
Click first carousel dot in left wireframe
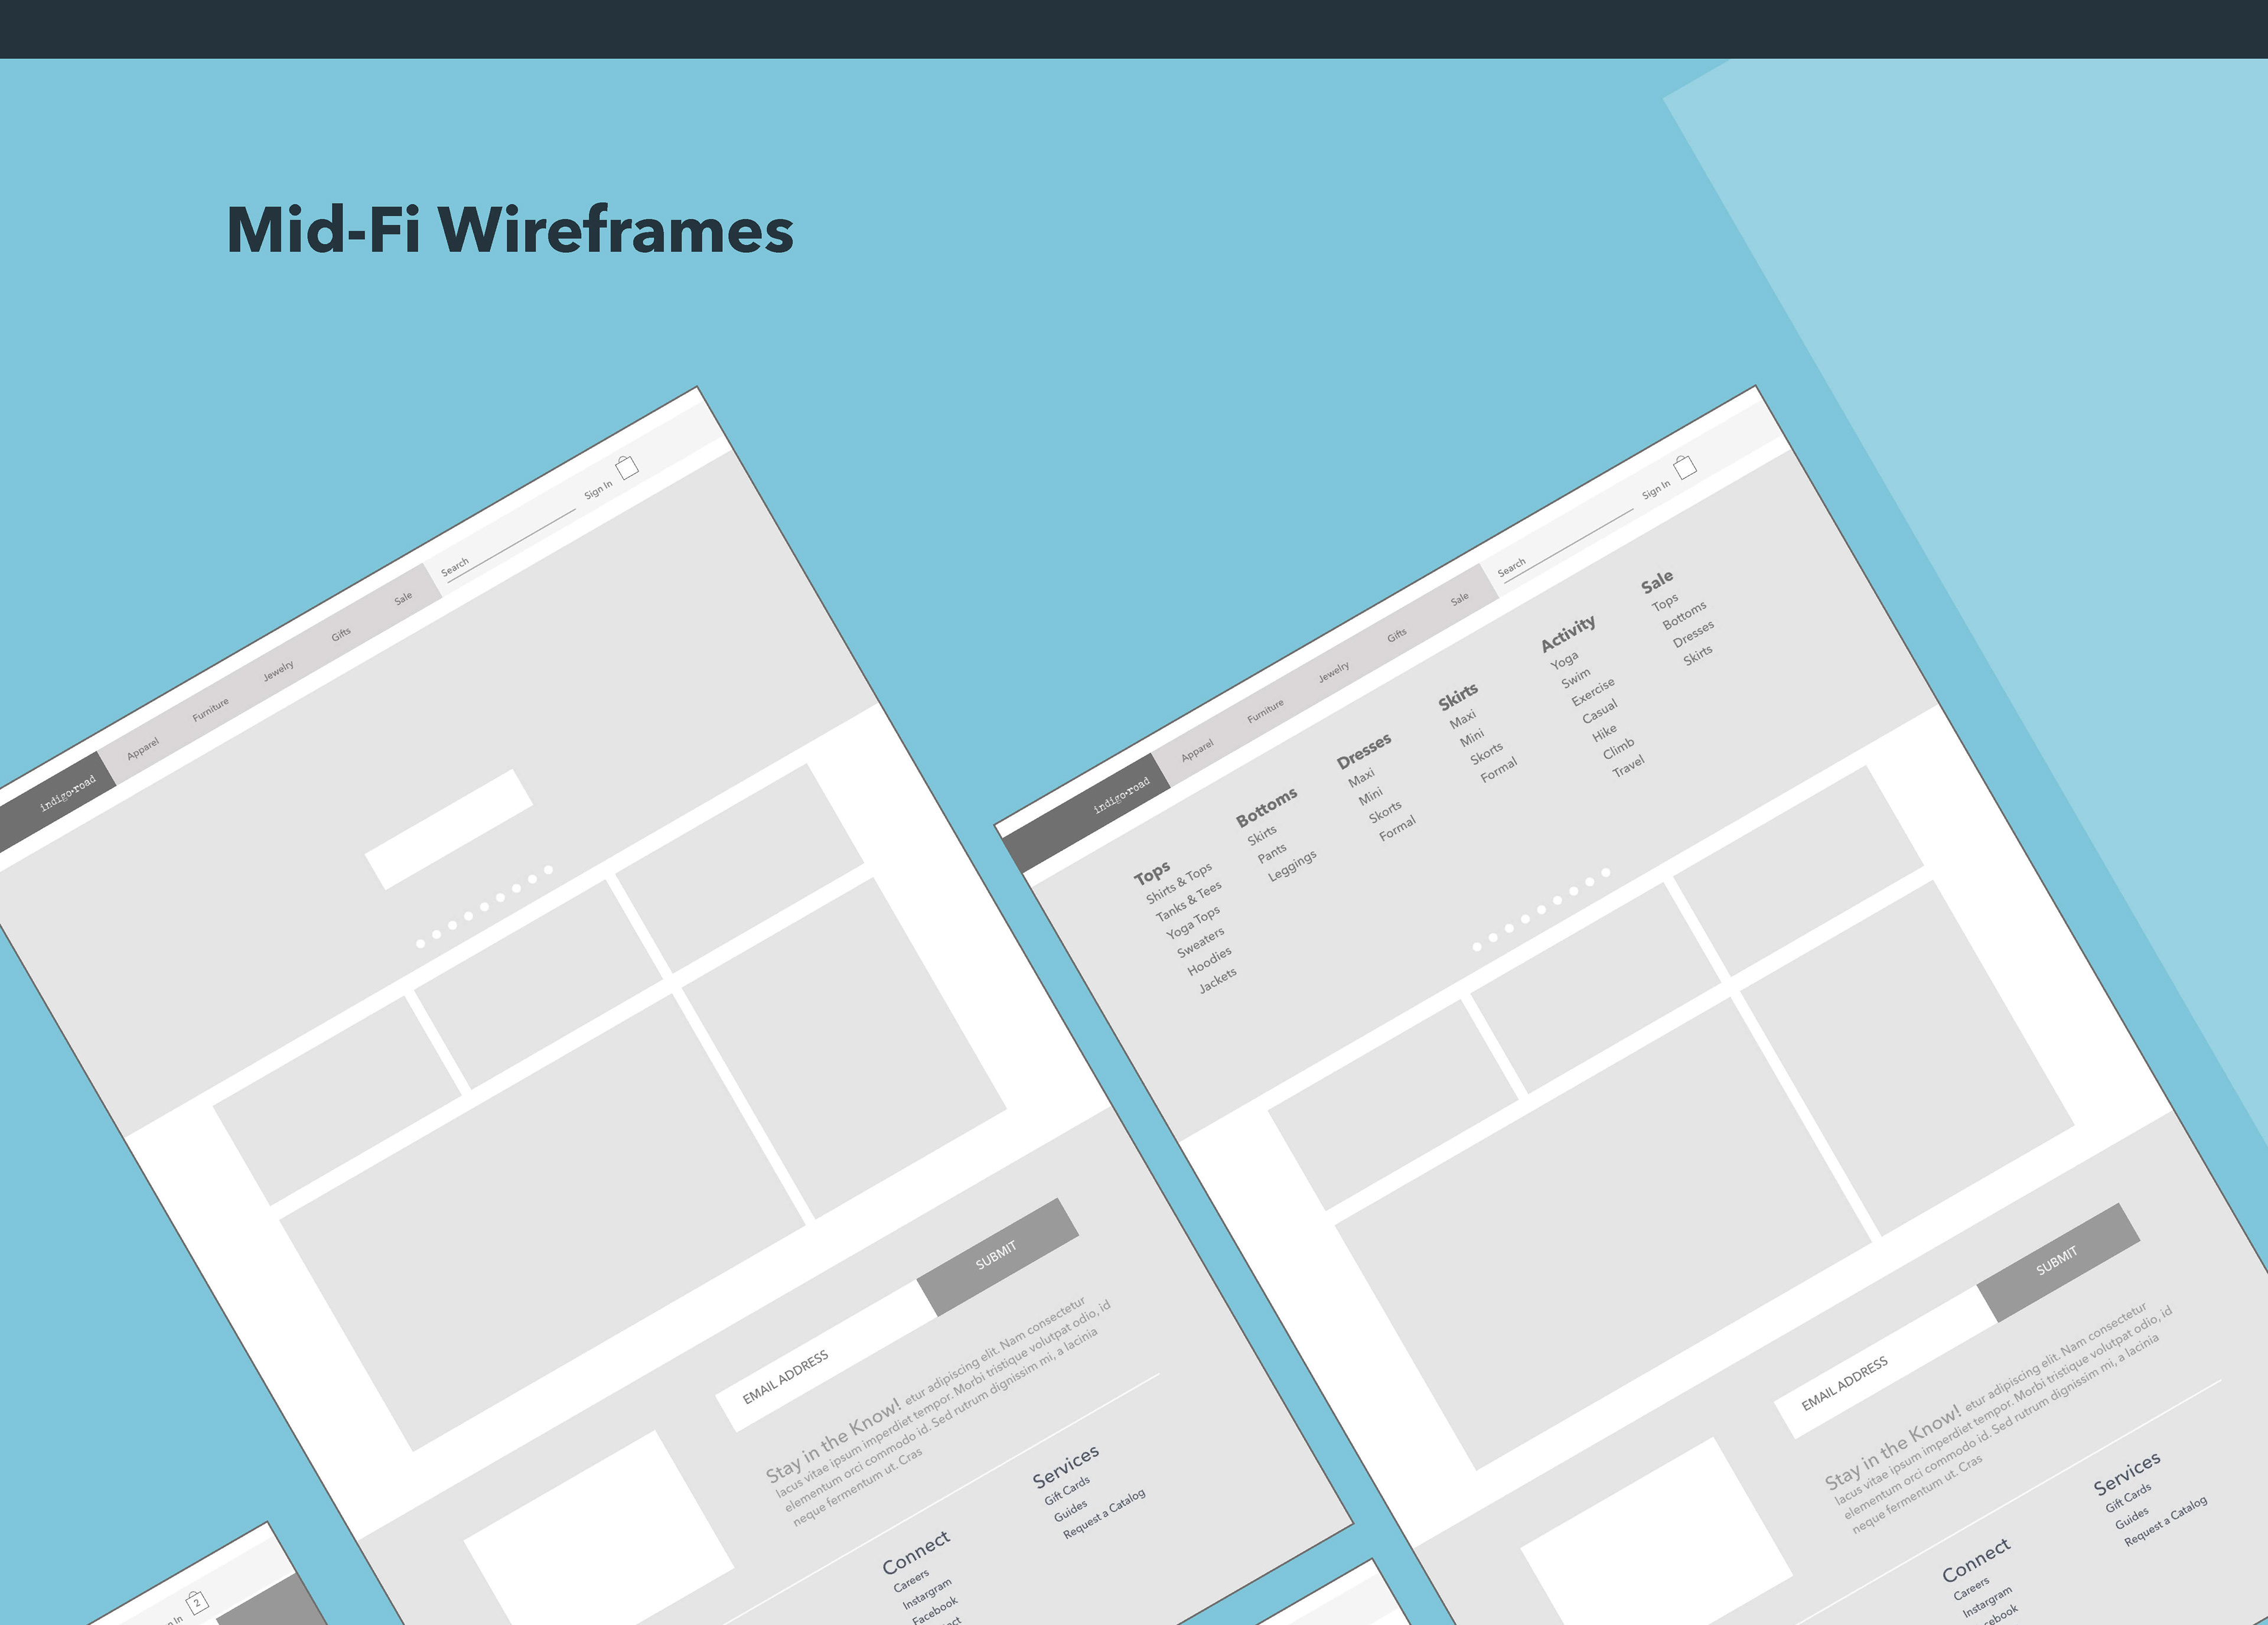coord(421,943)
